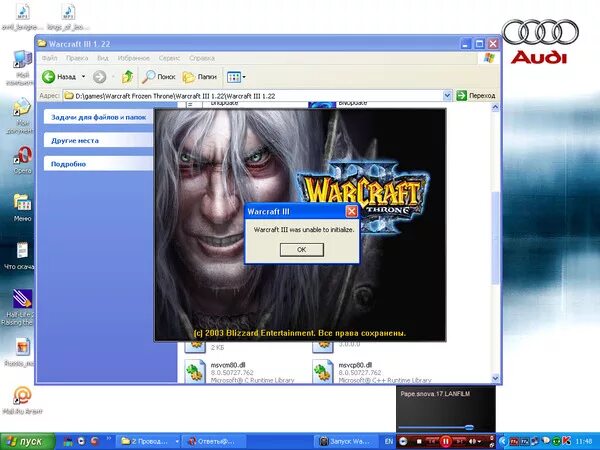This screenshot has height=450, width=600.
Task: Open the 2 Проводник taskbar group
Action: pos(149,442)
